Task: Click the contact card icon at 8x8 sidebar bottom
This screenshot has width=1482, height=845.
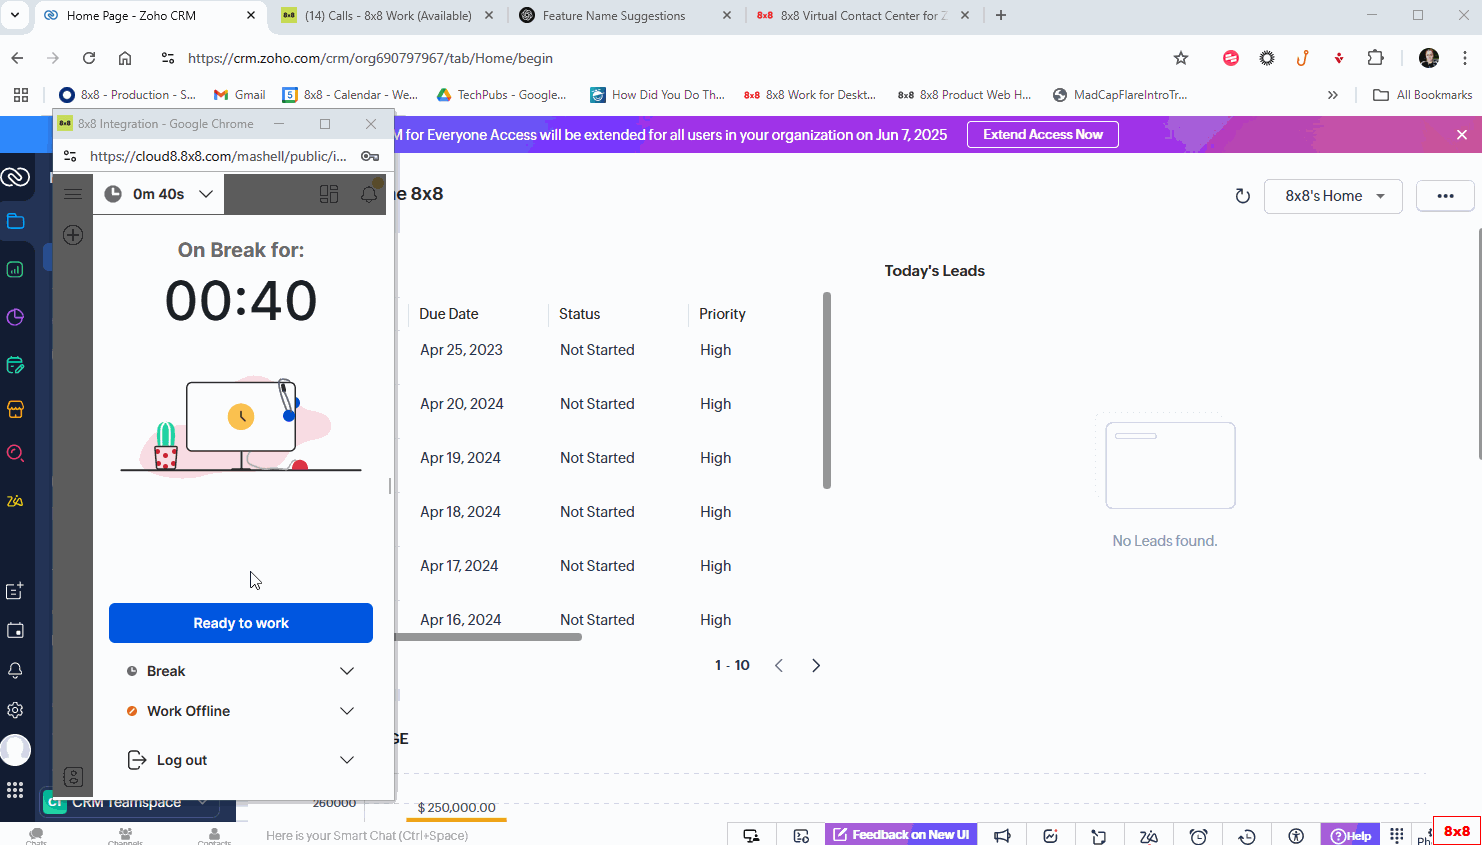Action: [x=73, y=777]
